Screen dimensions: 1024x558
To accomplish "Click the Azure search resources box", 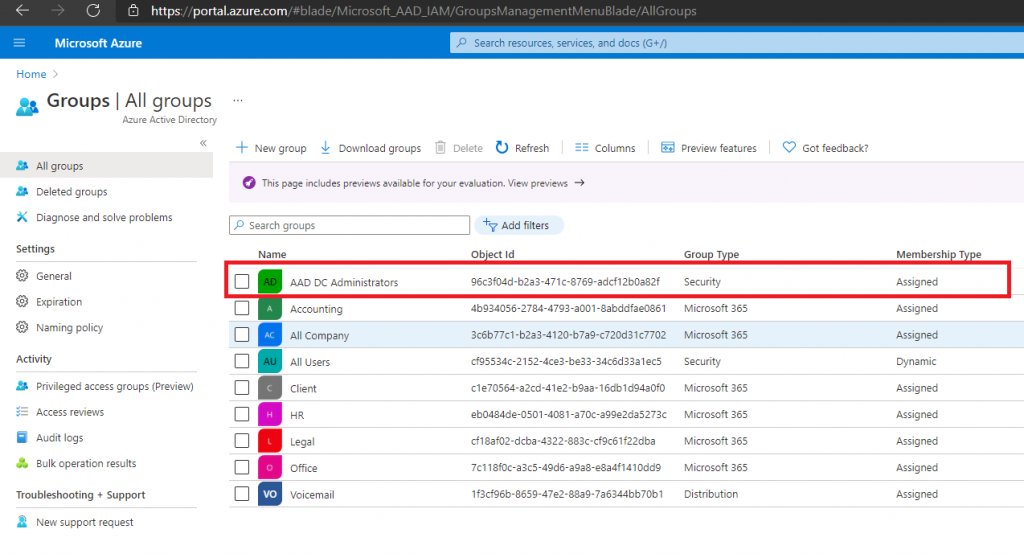I will [x=737, y=43].
